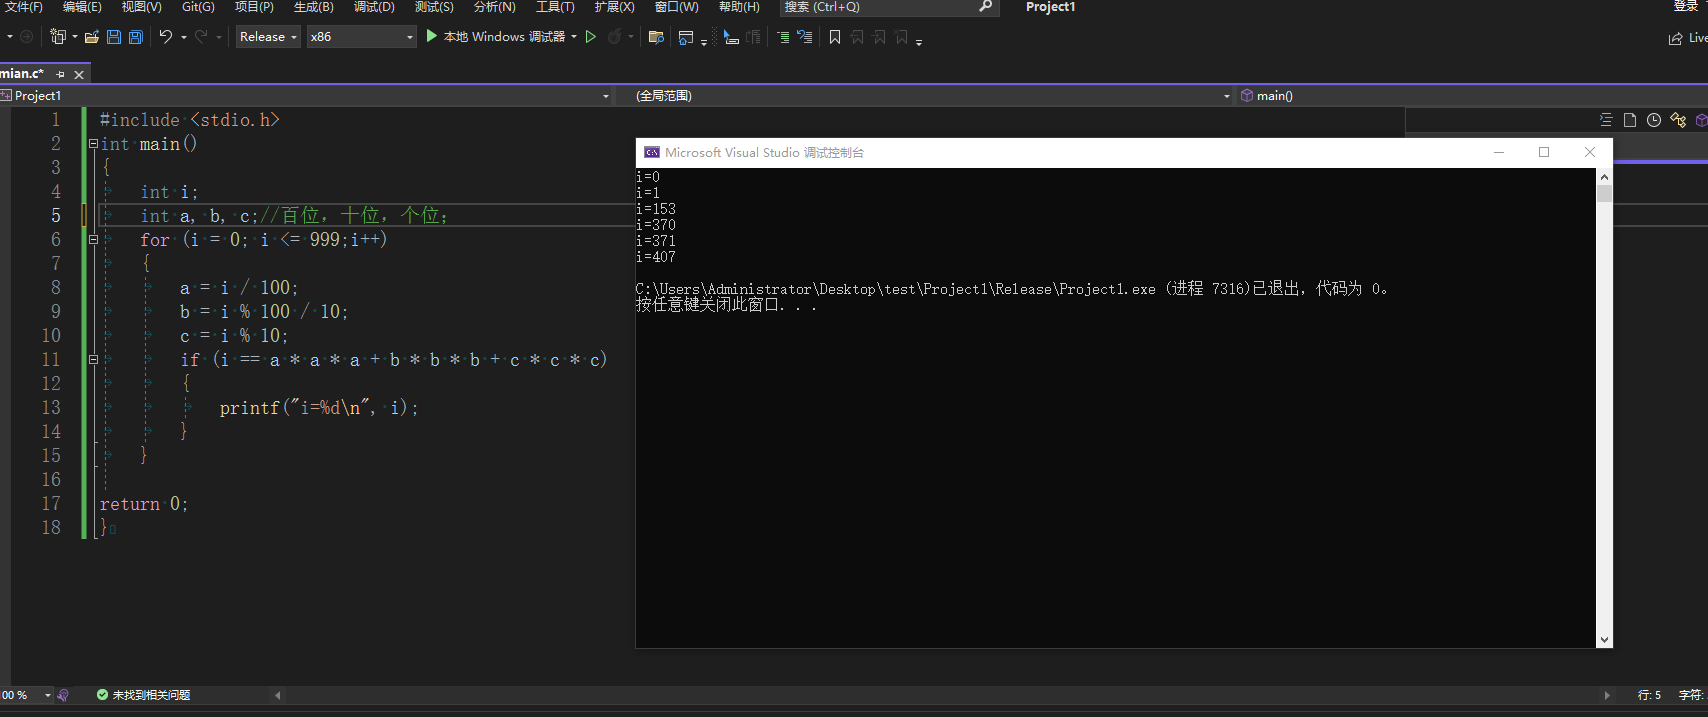This screenshot has height=717, width=1708.
Task: Open the x86 platform dropdown
Action: tap(361, 37)
